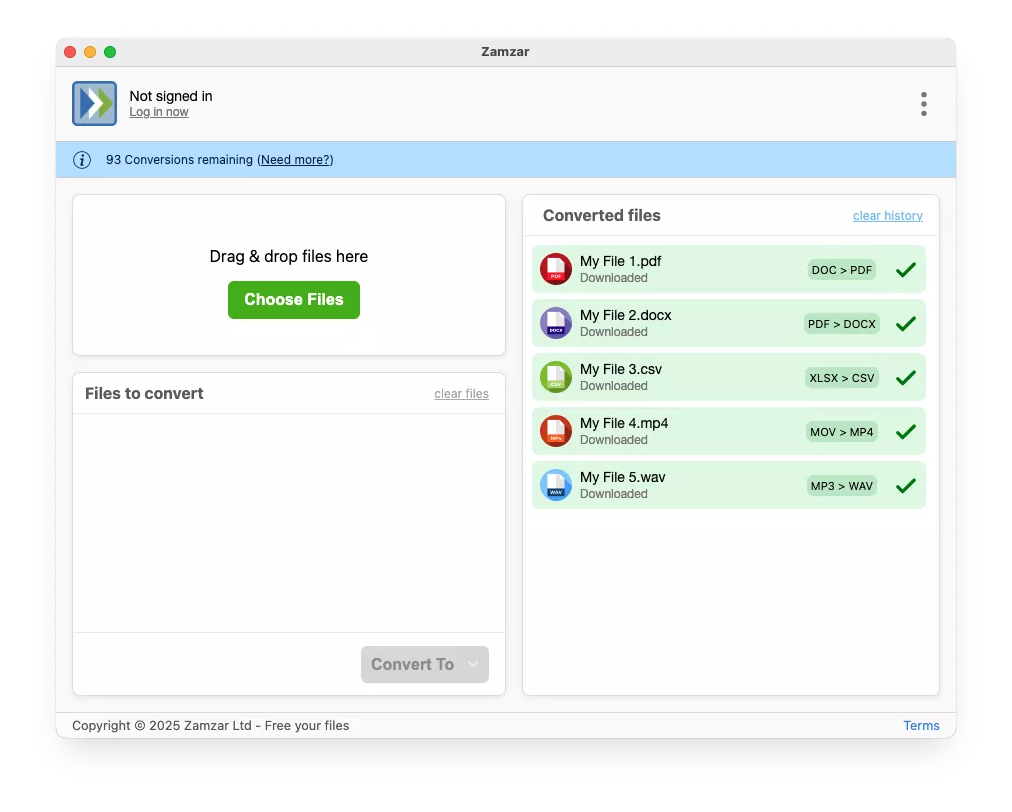Image resolution: width=1012 pixels, height=812 pixels.
Task: Expand the Convert To dropdown
Action: 425,664
